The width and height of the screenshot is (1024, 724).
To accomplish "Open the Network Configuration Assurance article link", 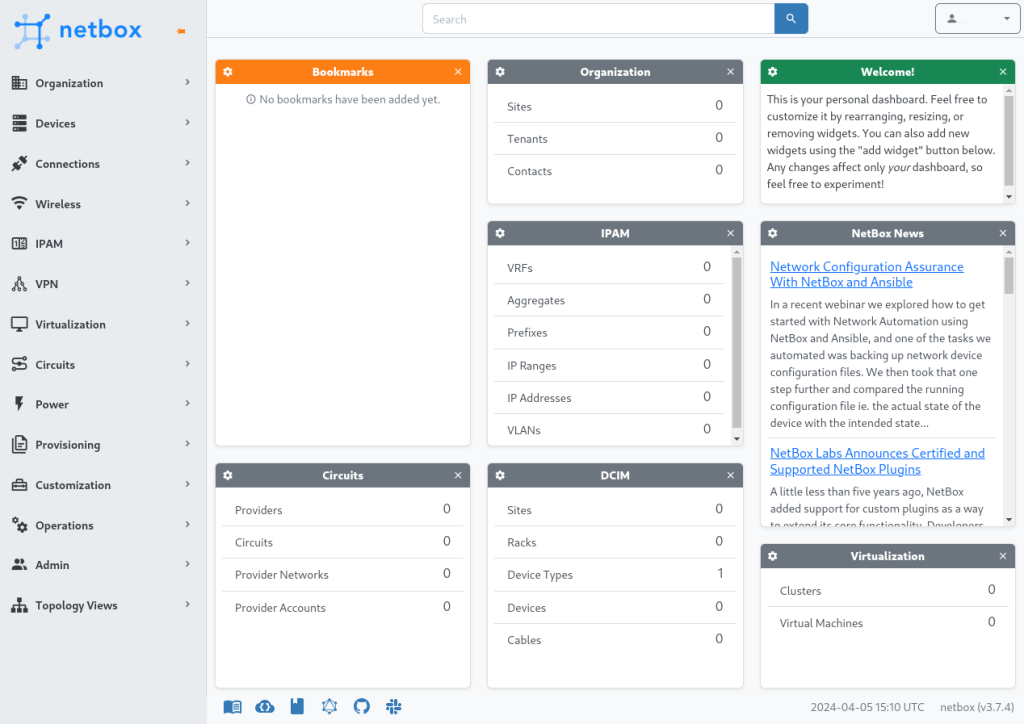I will point(866,274).
